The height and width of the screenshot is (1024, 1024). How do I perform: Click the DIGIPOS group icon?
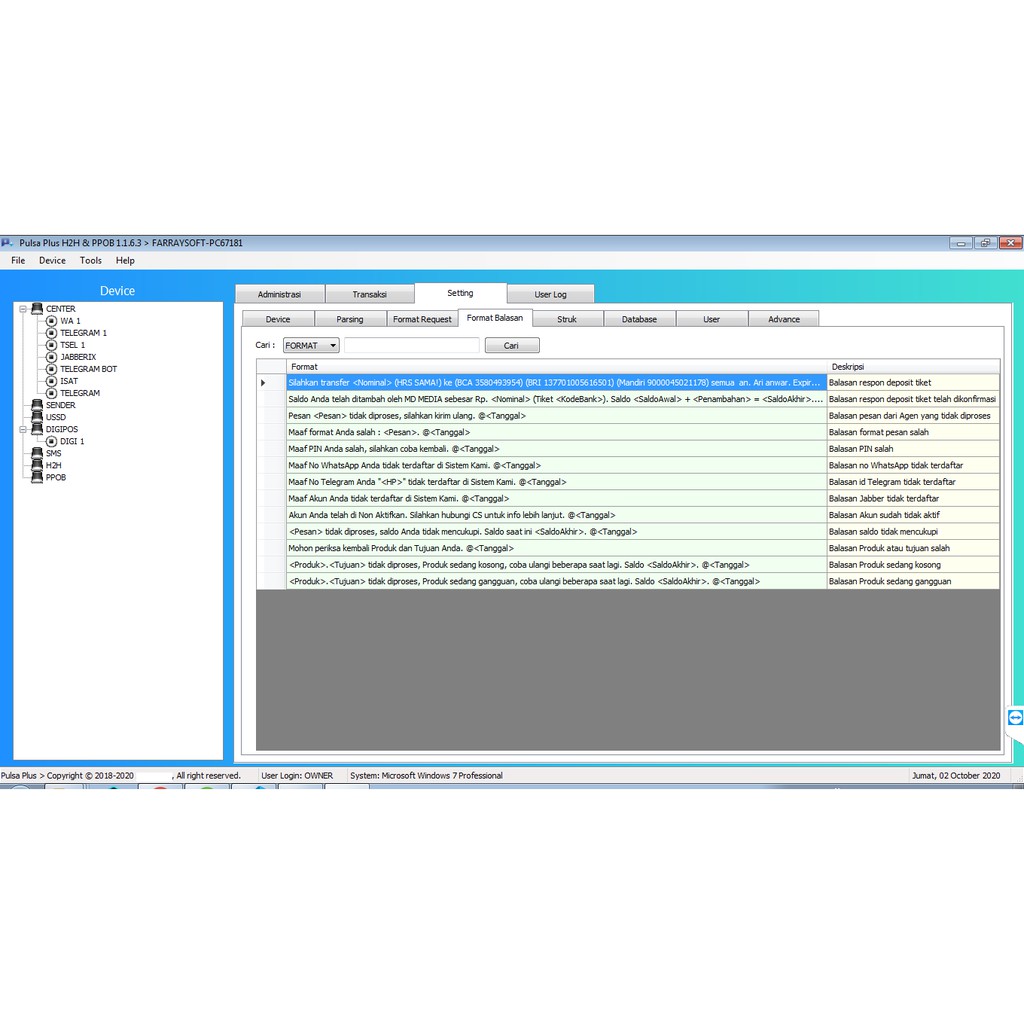(x=37, y=429)
